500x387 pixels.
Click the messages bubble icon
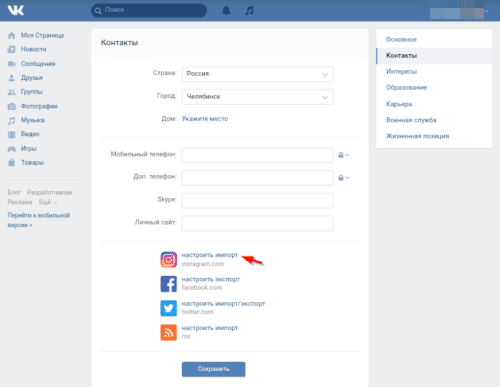(x=12, y=64)
